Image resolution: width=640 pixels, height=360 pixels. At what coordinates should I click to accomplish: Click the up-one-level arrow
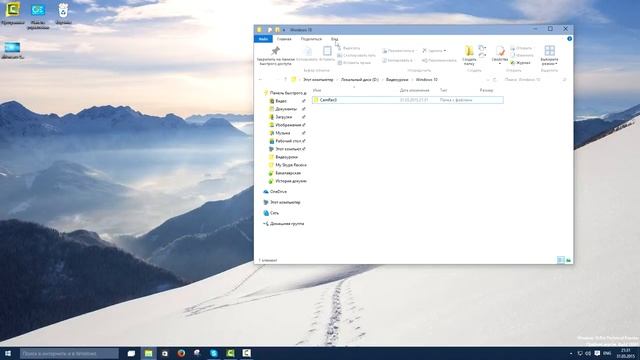click(285, 80)
